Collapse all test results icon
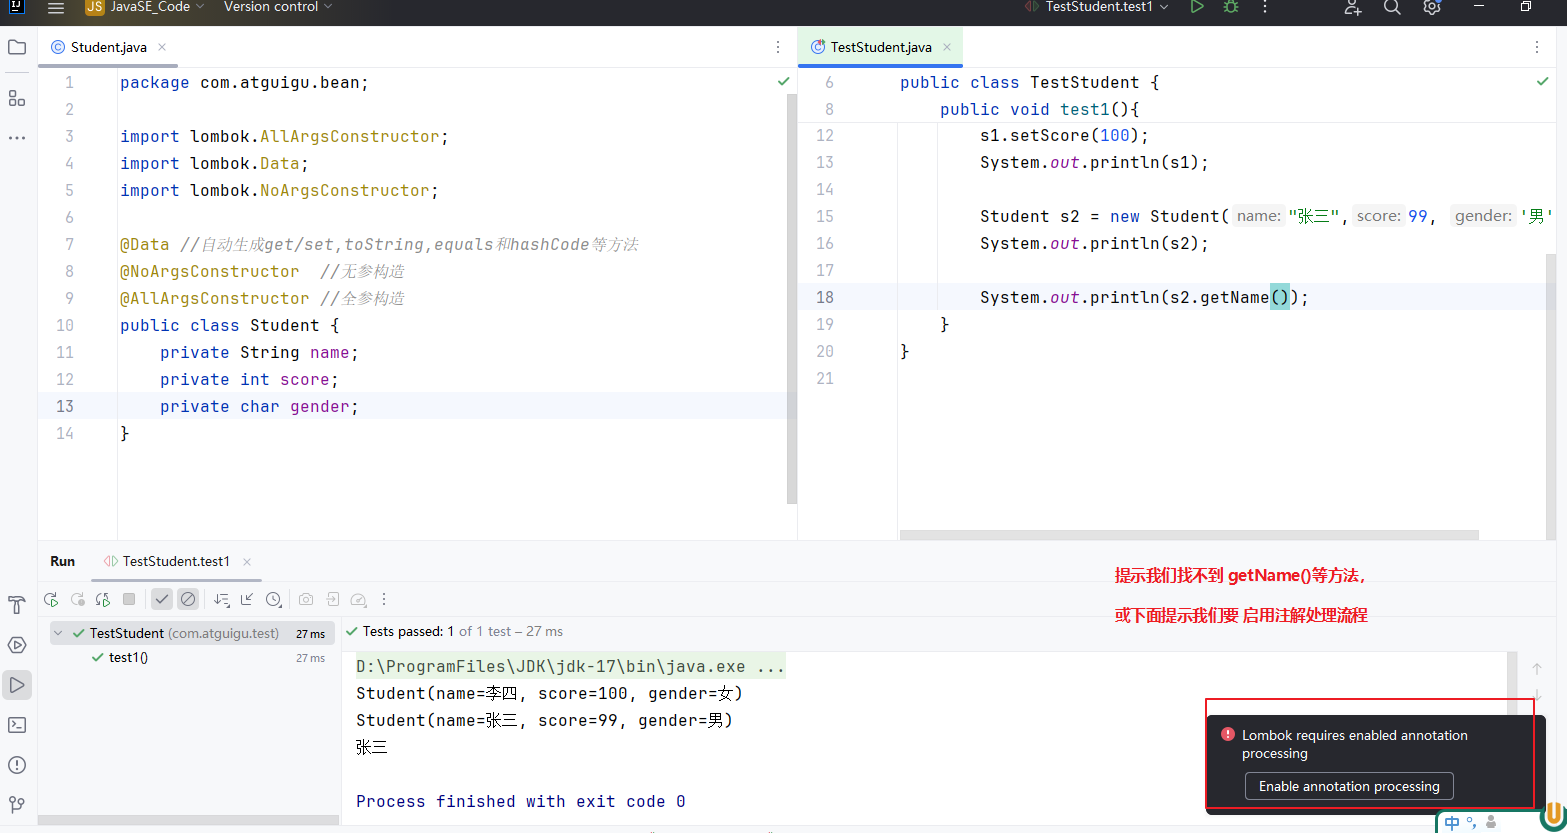The height and width of the screenshot is (833, 1567). point(247,599)
